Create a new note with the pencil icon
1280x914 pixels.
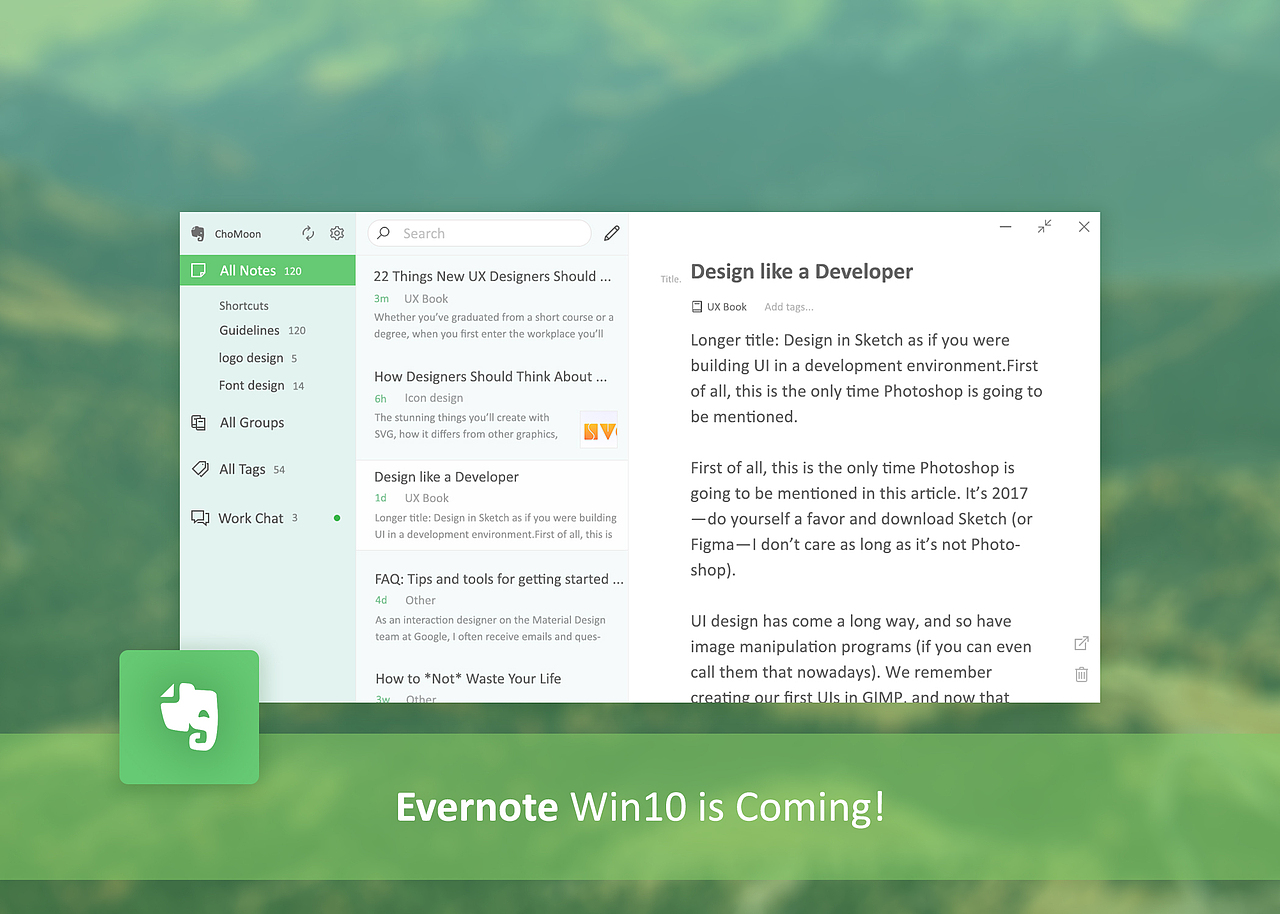pyautogui.click(x=612, y=233)
